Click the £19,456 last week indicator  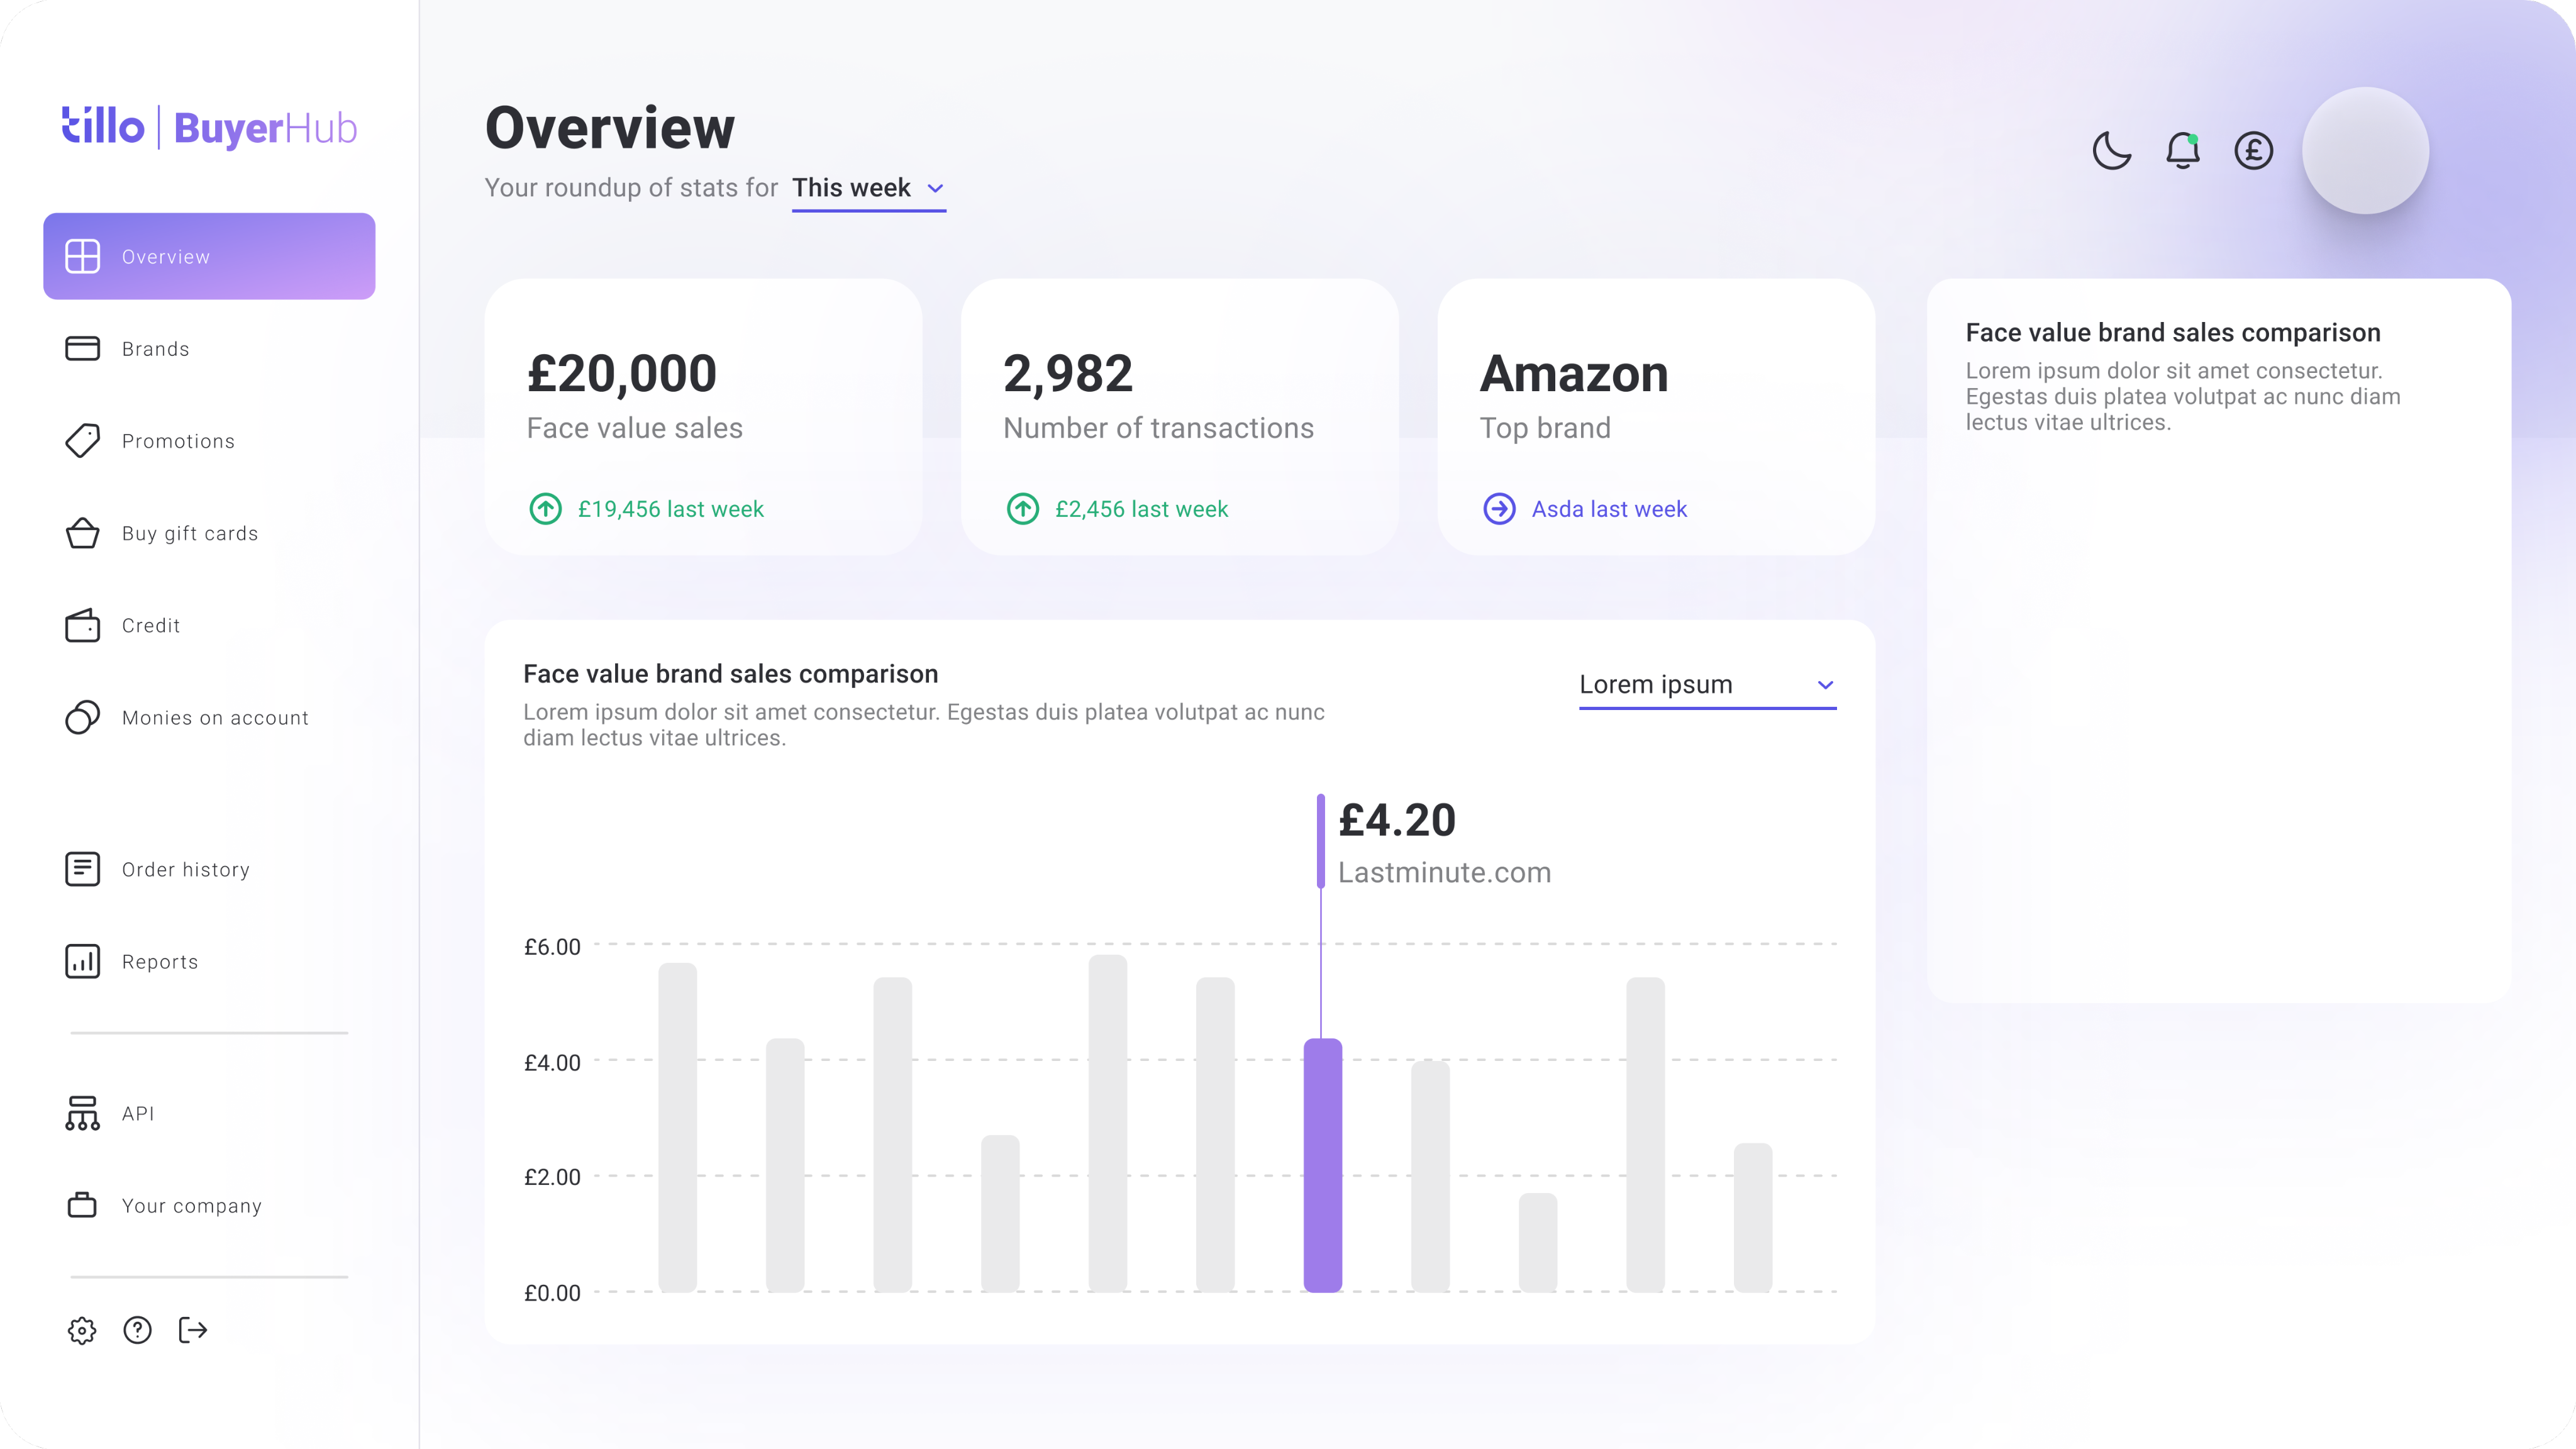coord(670,509)
